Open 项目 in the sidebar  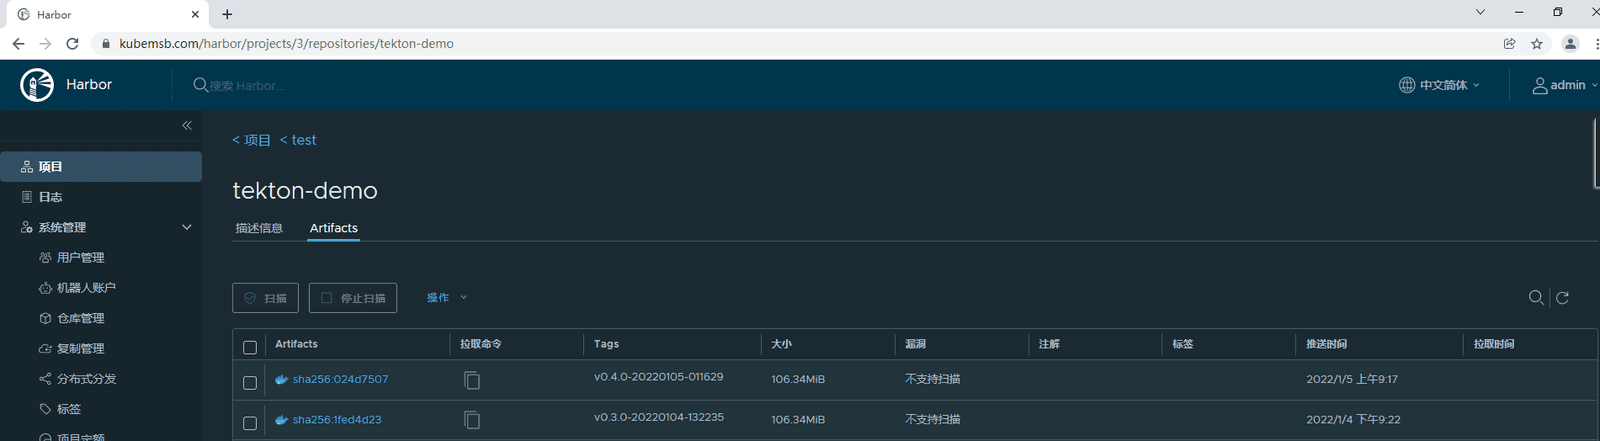[x=101, y=167]
